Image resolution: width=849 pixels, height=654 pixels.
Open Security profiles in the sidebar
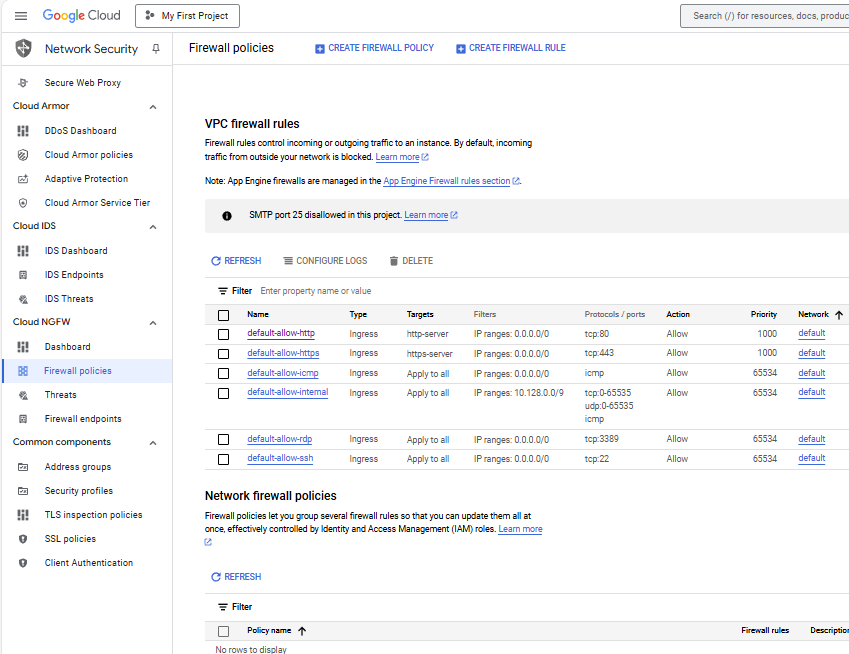pyautogui.click(x=78, y=491)
